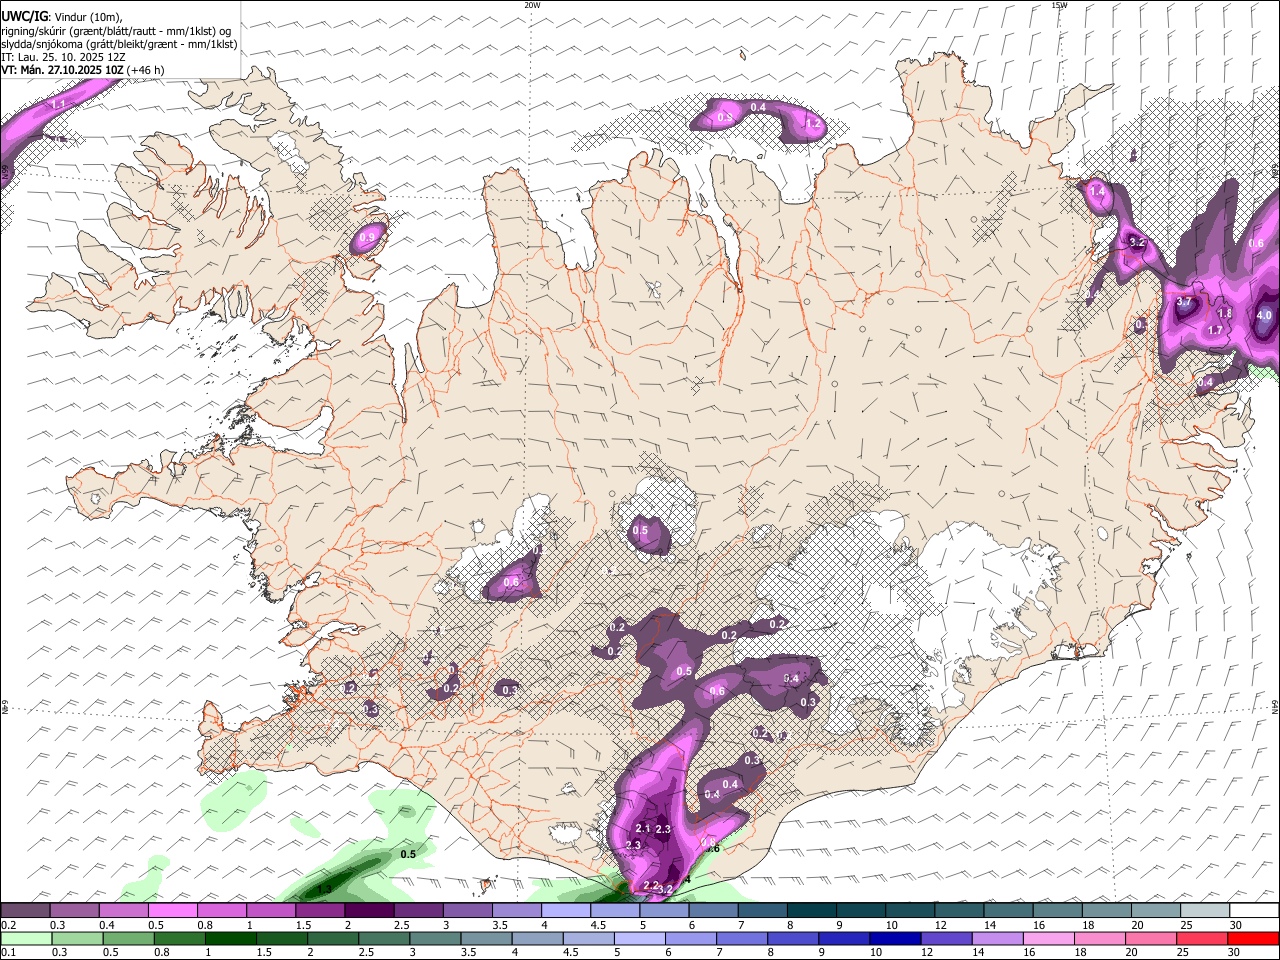Click the '20W' longitude label

532,4
